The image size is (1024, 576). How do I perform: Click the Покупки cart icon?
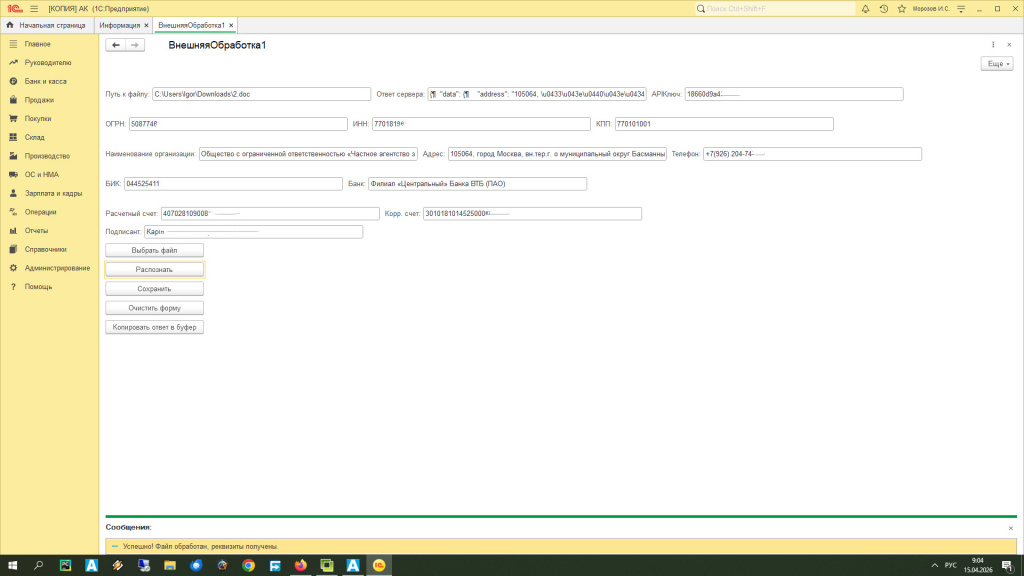coord(13,119)
